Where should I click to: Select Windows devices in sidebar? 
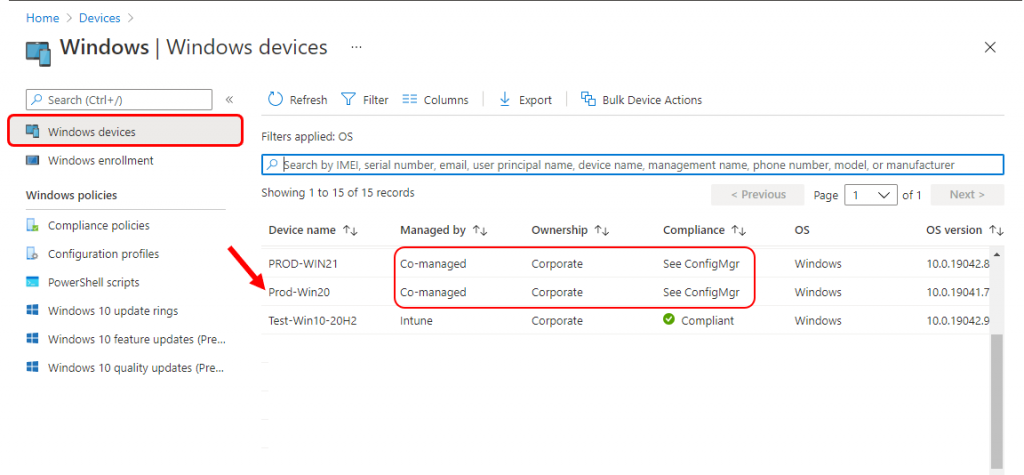click(125, 131)
